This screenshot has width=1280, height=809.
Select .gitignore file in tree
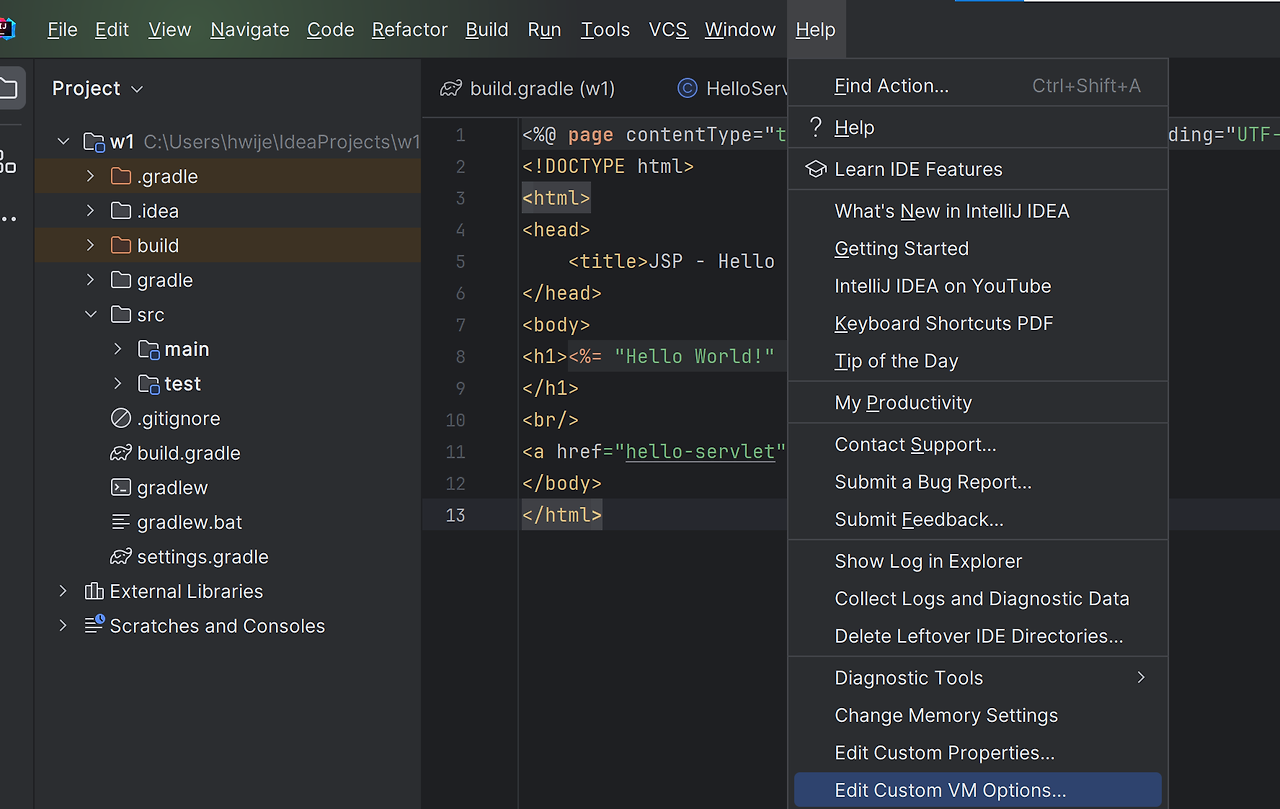point(178,418)
